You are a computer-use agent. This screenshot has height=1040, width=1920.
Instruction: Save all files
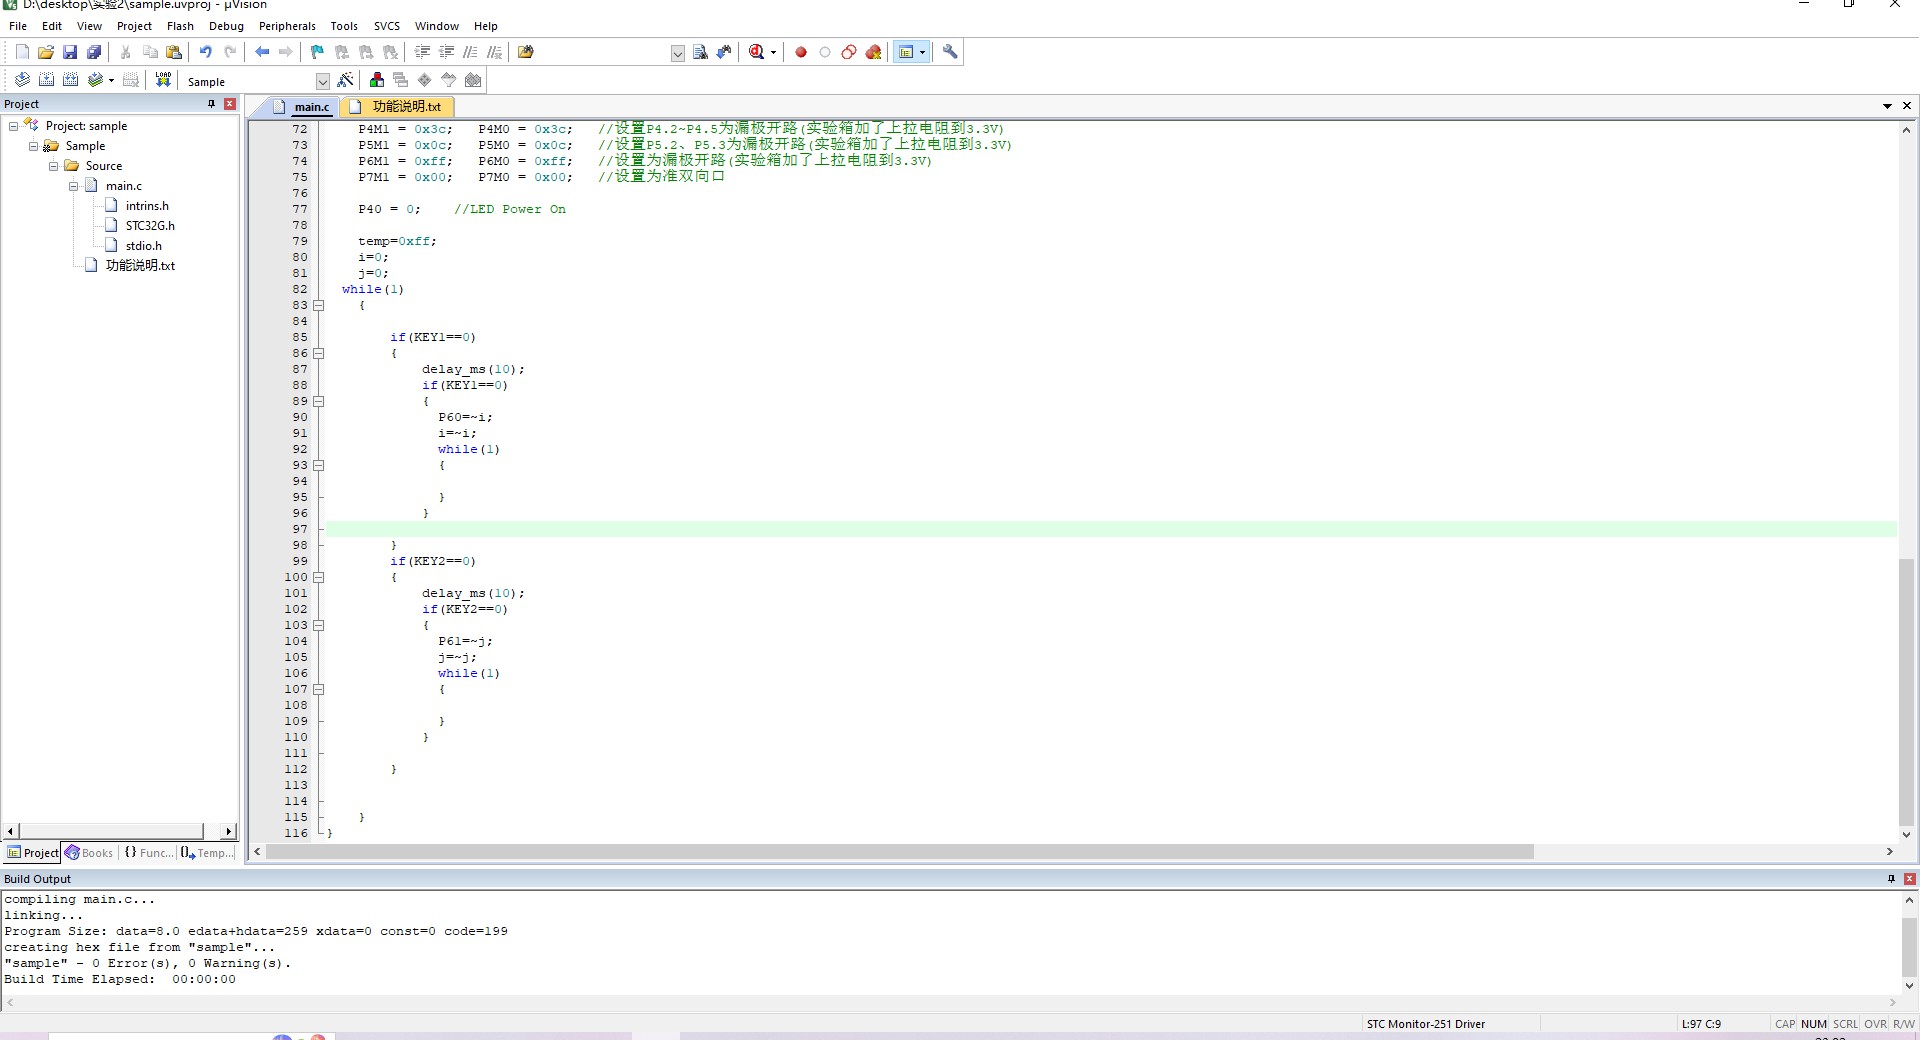[x=94, y=52]
